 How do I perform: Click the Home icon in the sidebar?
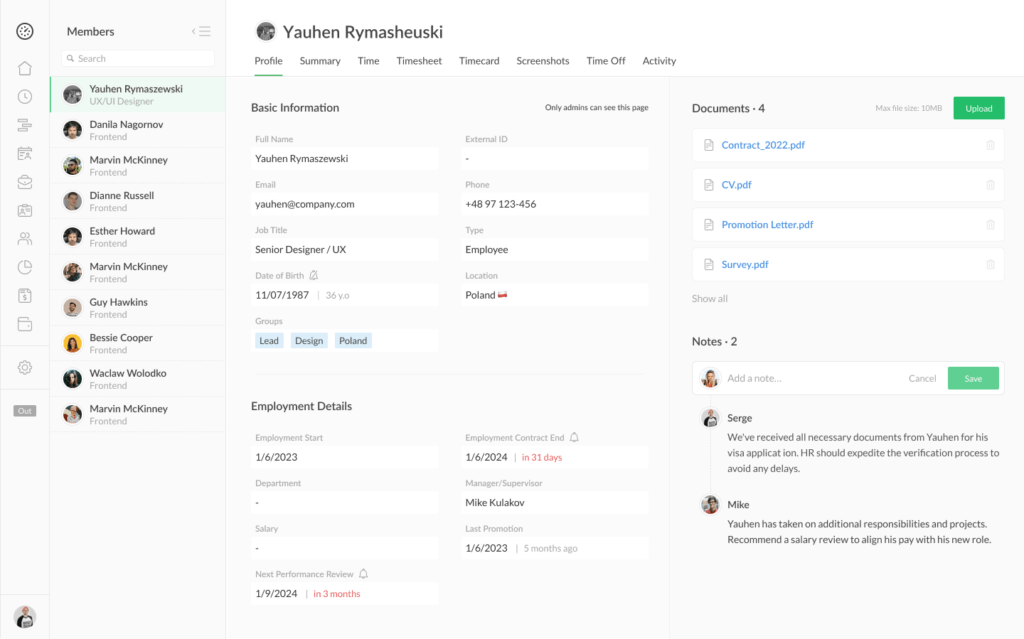click(24, 68)
